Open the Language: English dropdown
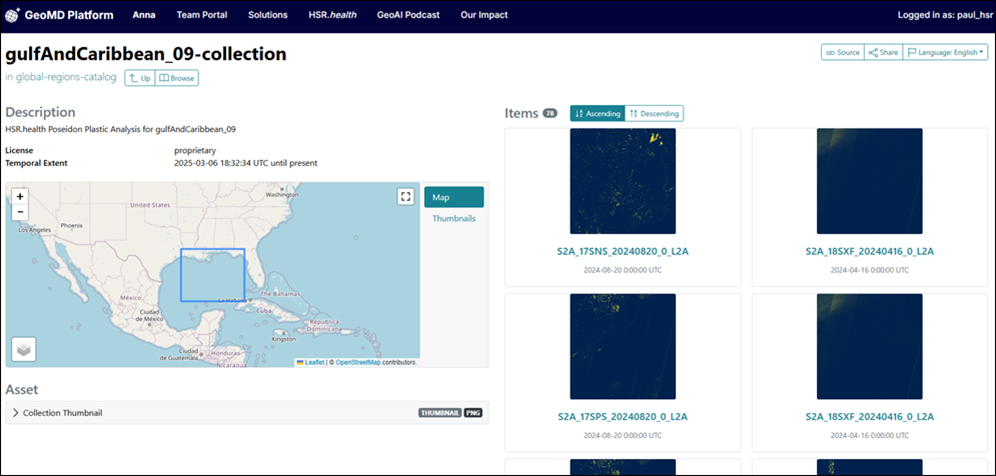 946,52
